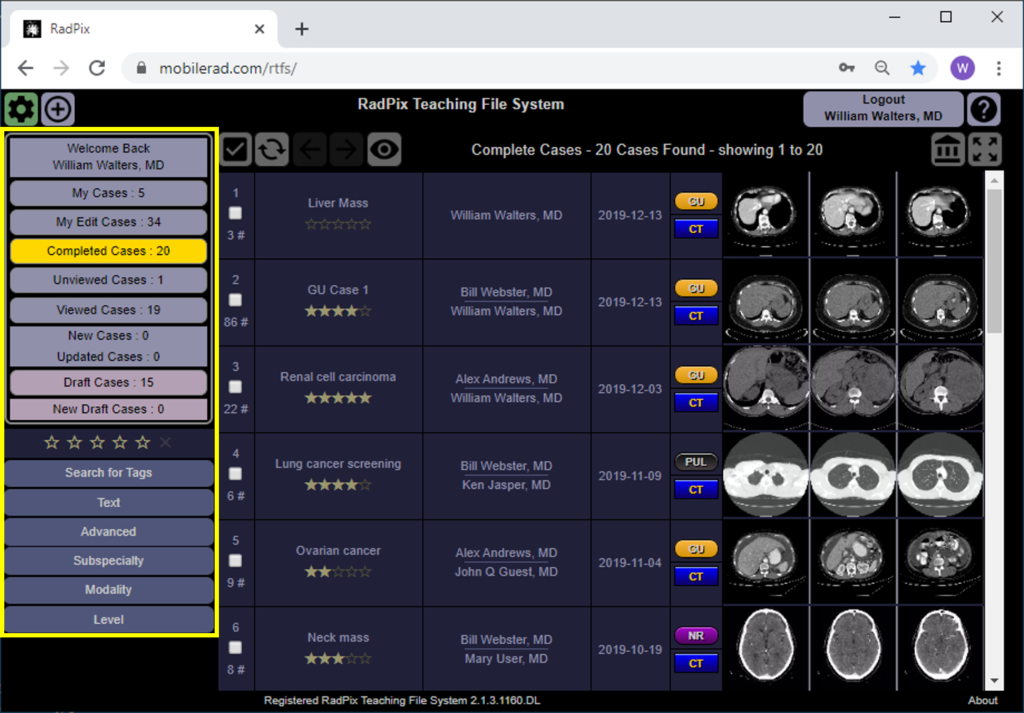Expand the Search for Tags panel
This screenshot has width=1024, height=713.
click(x=109, y=473)
